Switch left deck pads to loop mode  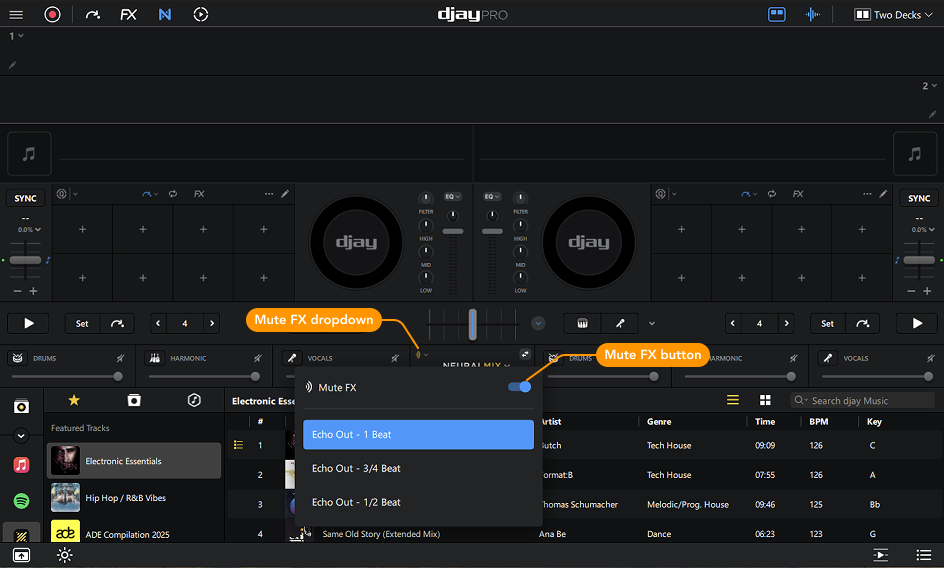tap(173, 194)
